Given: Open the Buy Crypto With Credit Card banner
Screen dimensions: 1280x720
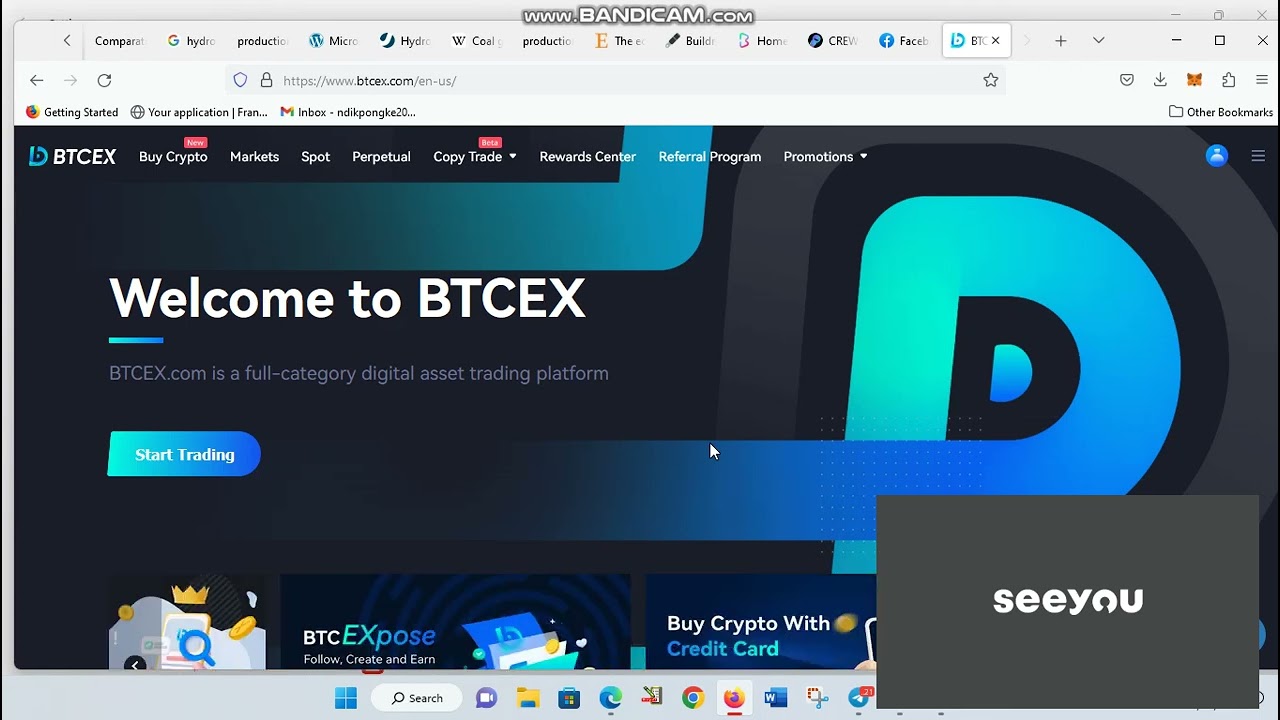Looking at the screenshot, I should coord(761,622).
